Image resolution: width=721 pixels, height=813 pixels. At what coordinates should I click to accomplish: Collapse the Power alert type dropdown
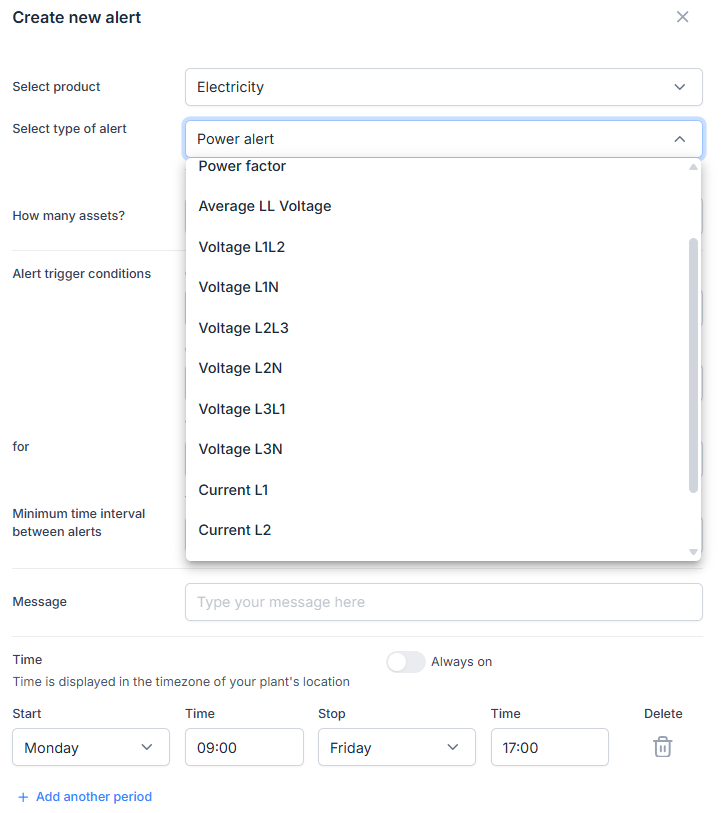coord(679,139)
